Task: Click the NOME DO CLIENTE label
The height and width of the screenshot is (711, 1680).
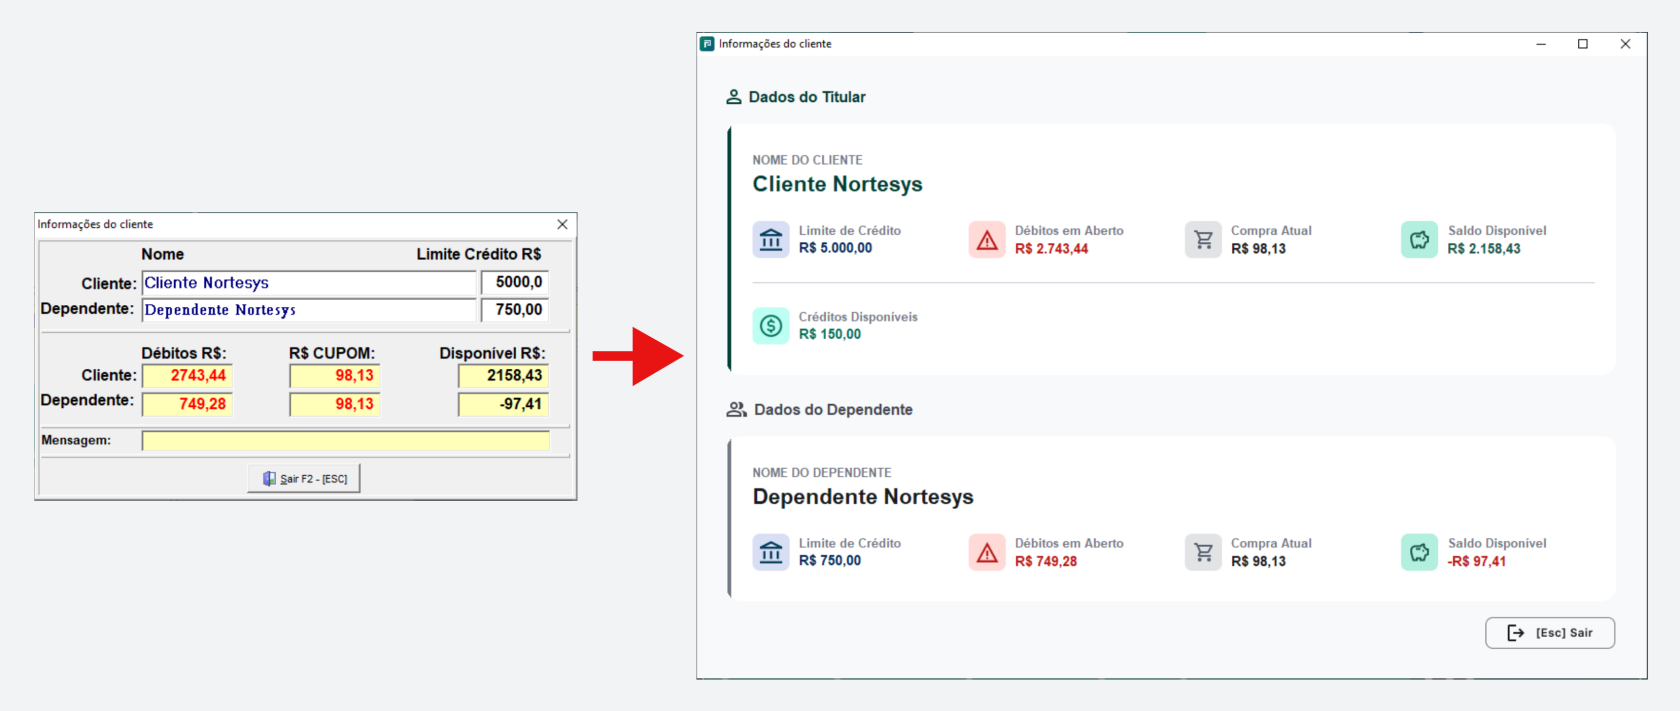Action: (x=807, y=160)
